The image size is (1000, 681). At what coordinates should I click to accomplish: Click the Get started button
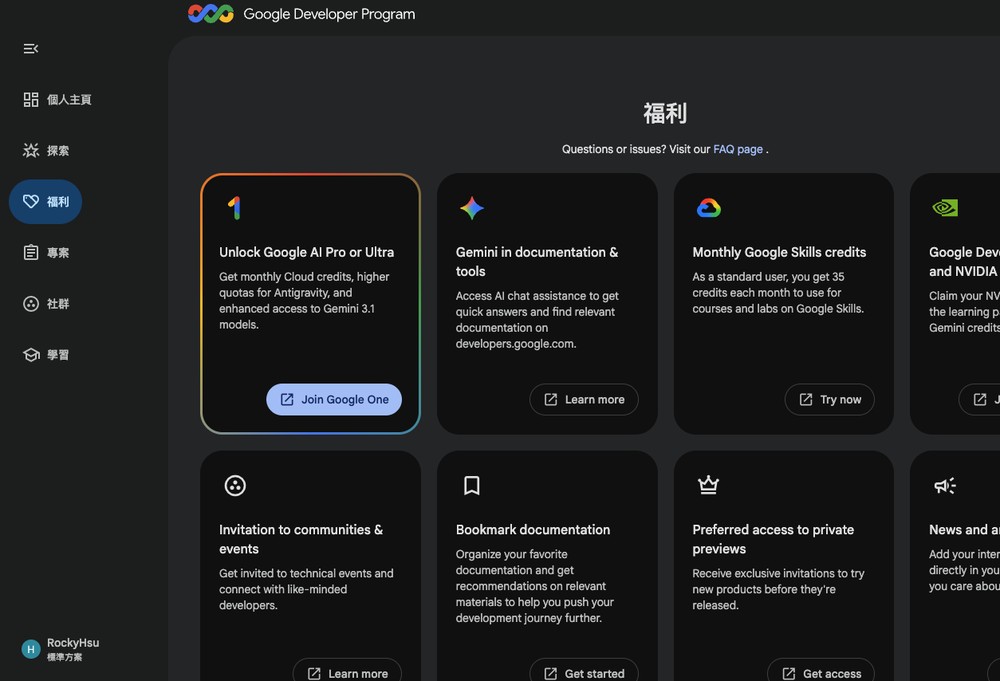click(584, 671)
